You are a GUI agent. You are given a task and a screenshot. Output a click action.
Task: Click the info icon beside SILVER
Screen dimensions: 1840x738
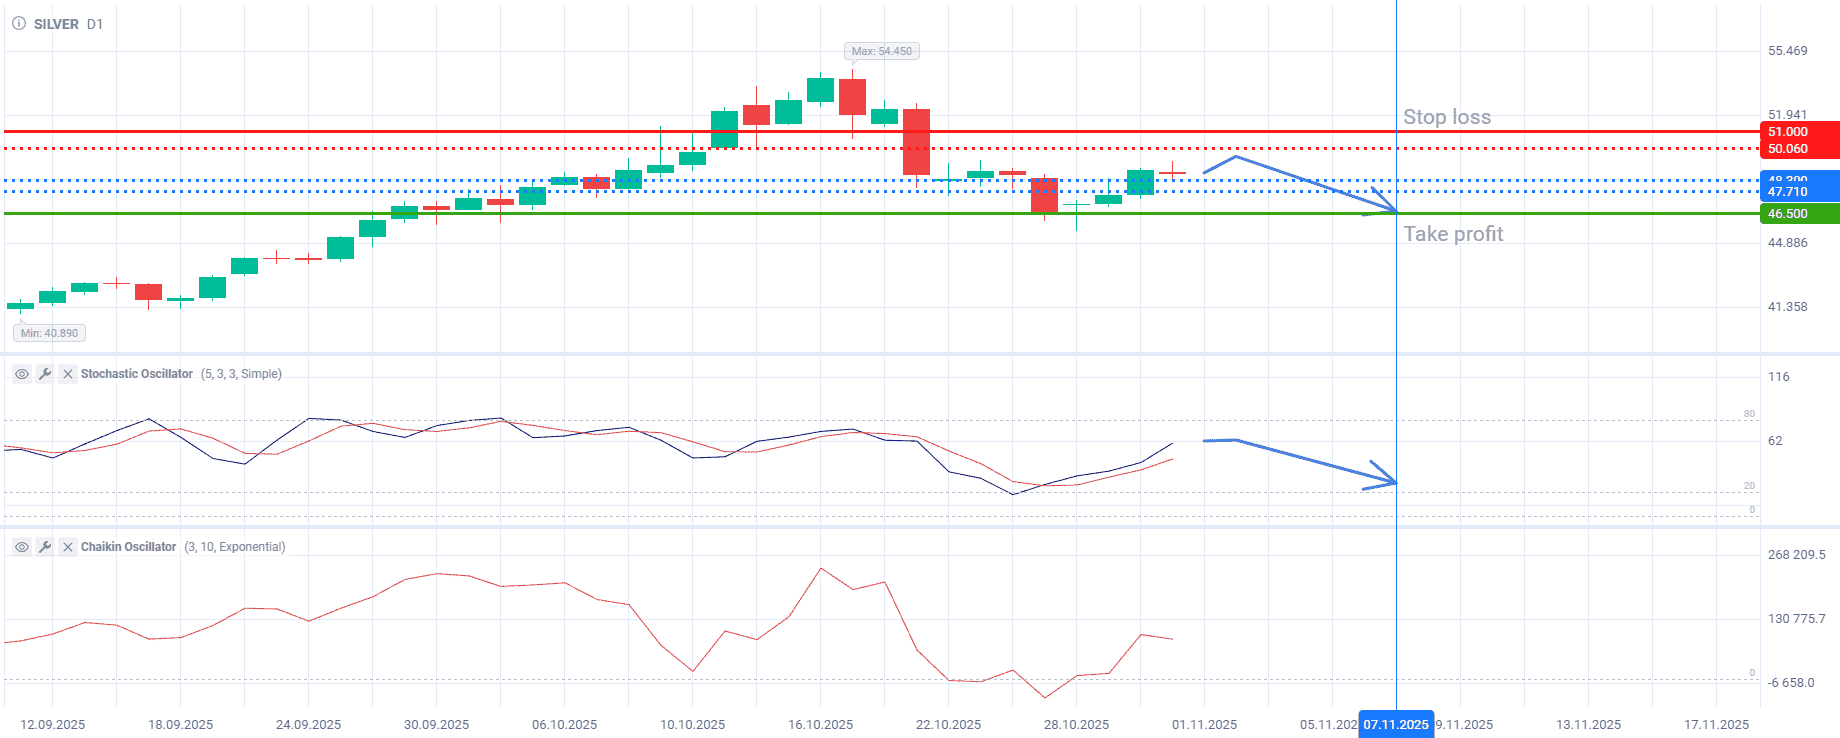coord(19,24)
